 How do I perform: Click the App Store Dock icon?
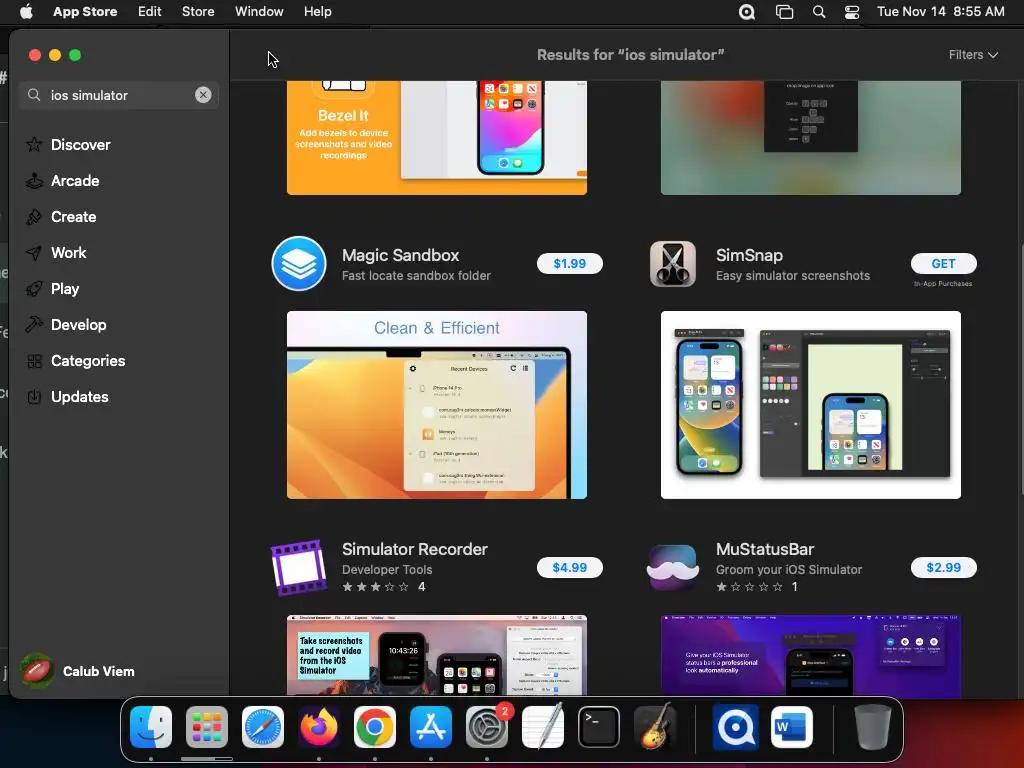click(430, 726)
